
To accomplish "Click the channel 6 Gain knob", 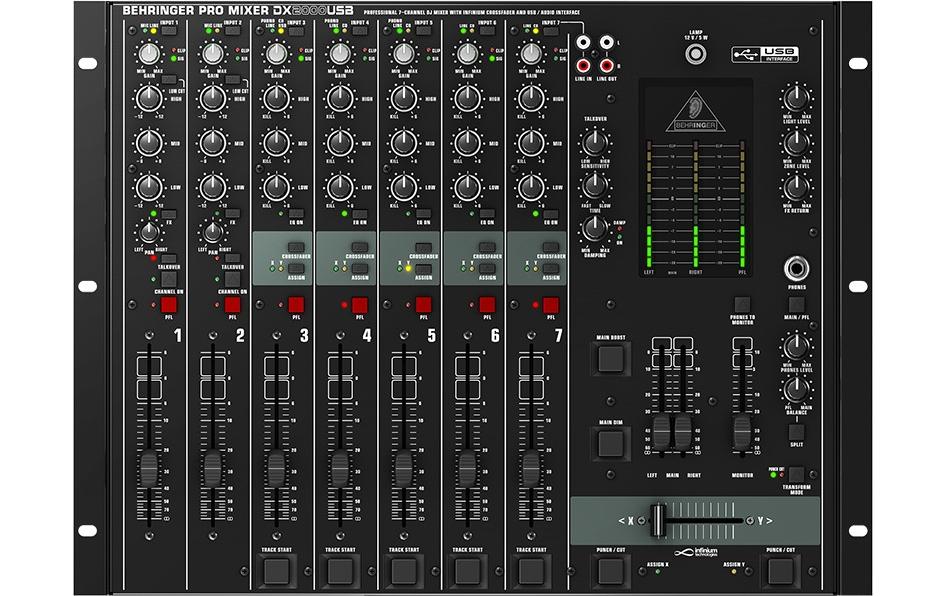I will [467, 54].
